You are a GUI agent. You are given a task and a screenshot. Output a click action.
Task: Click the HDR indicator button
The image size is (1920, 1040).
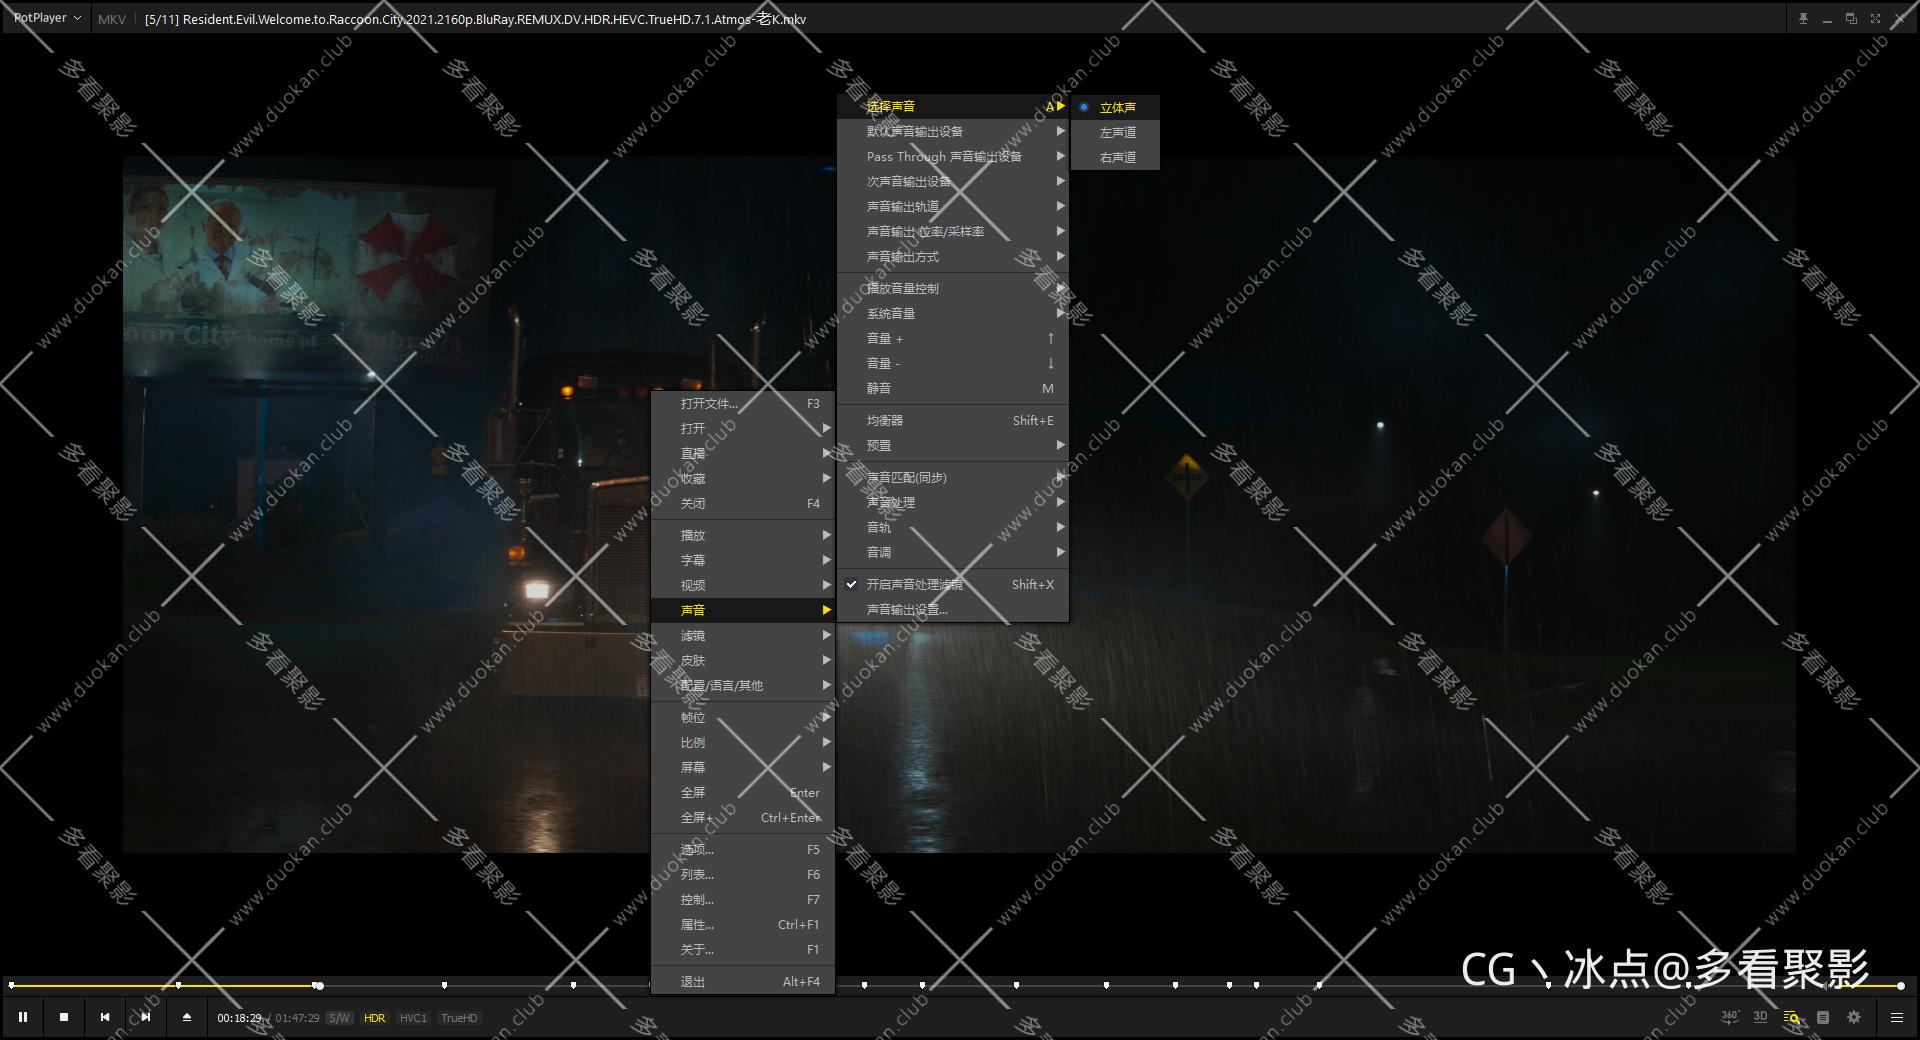(375, 1018)
